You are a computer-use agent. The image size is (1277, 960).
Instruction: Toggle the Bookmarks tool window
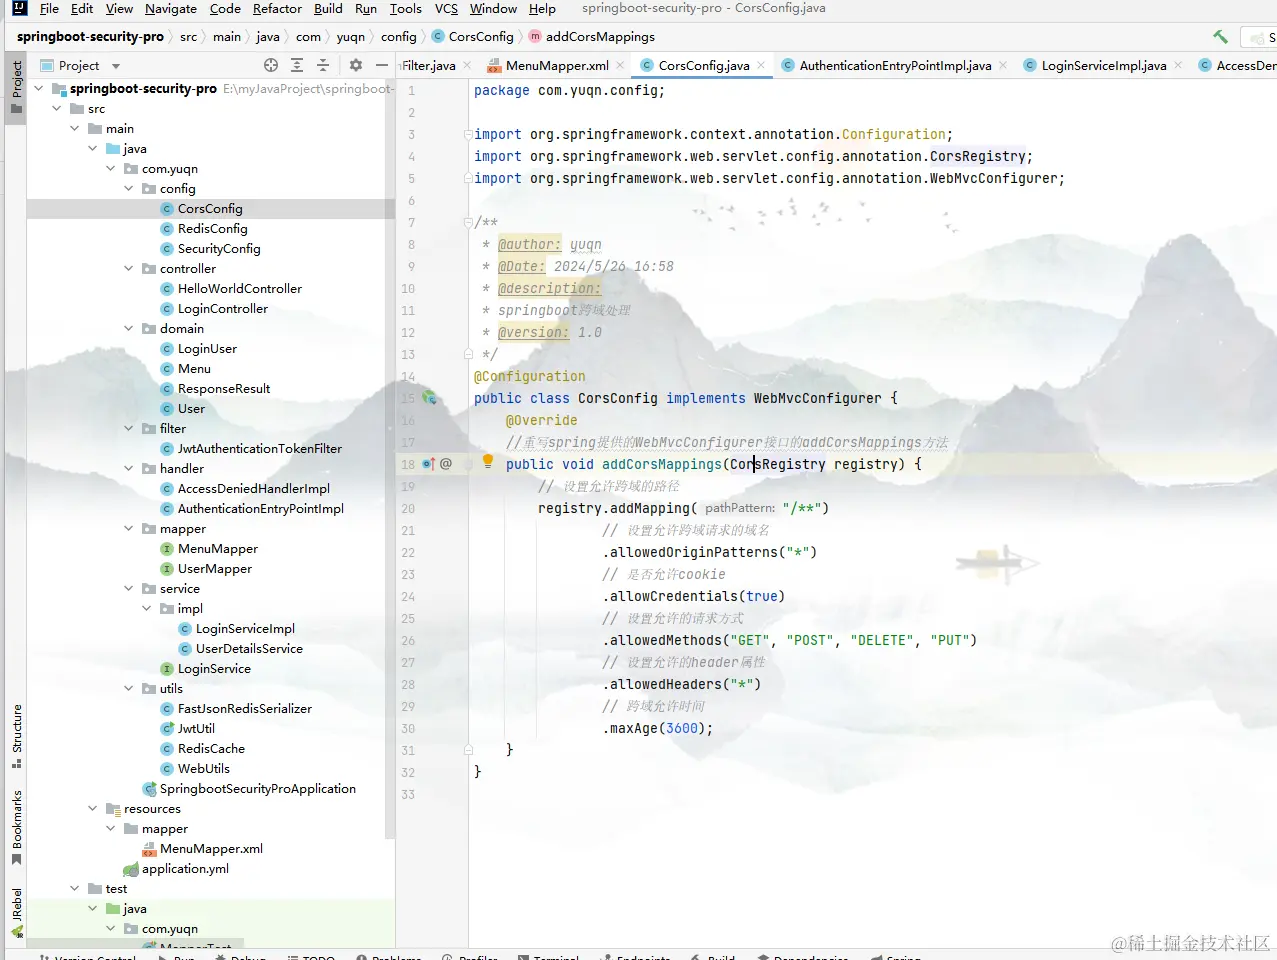coord(16,827)
